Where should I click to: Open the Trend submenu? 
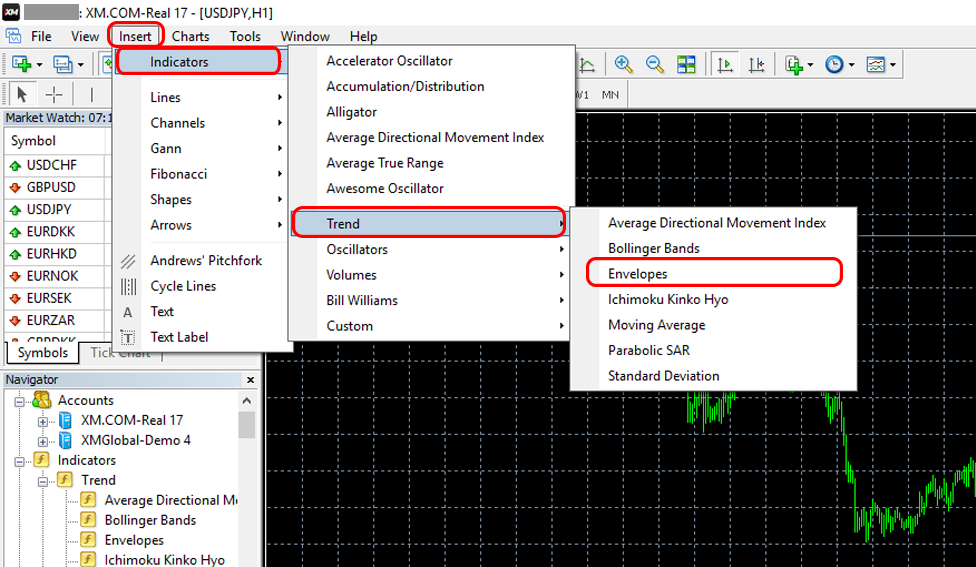[429, 223]
